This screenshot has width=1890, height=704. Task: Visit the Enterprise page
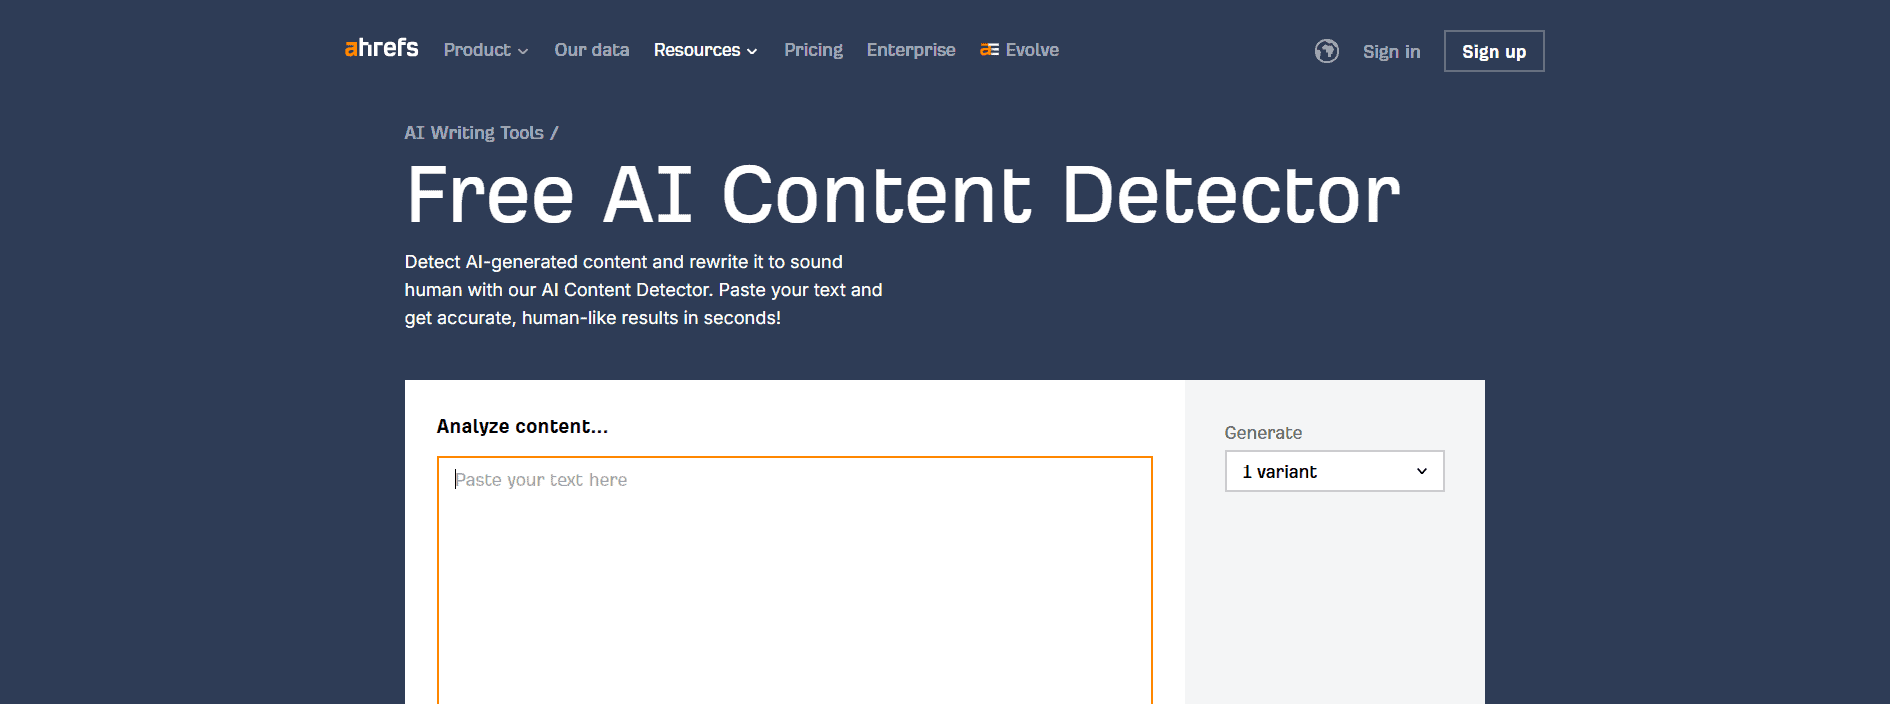(910, 50)
